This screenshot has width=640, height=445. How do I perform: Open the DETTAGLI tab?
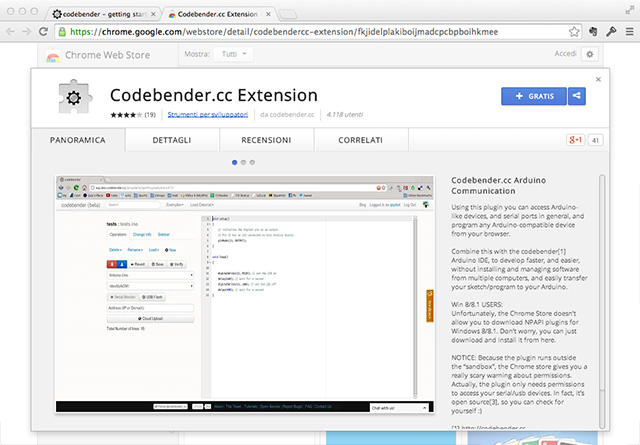[172, 140]
